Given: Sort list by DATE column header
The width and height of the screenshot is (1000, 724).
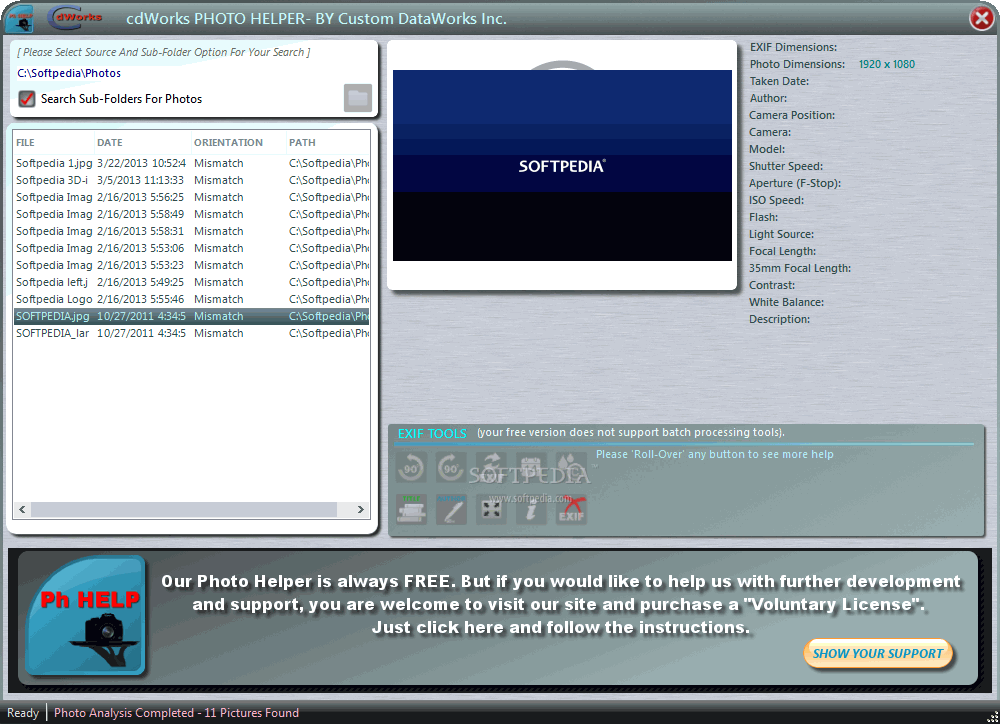Looking at the screenshot, I should (x=110, y=142).
